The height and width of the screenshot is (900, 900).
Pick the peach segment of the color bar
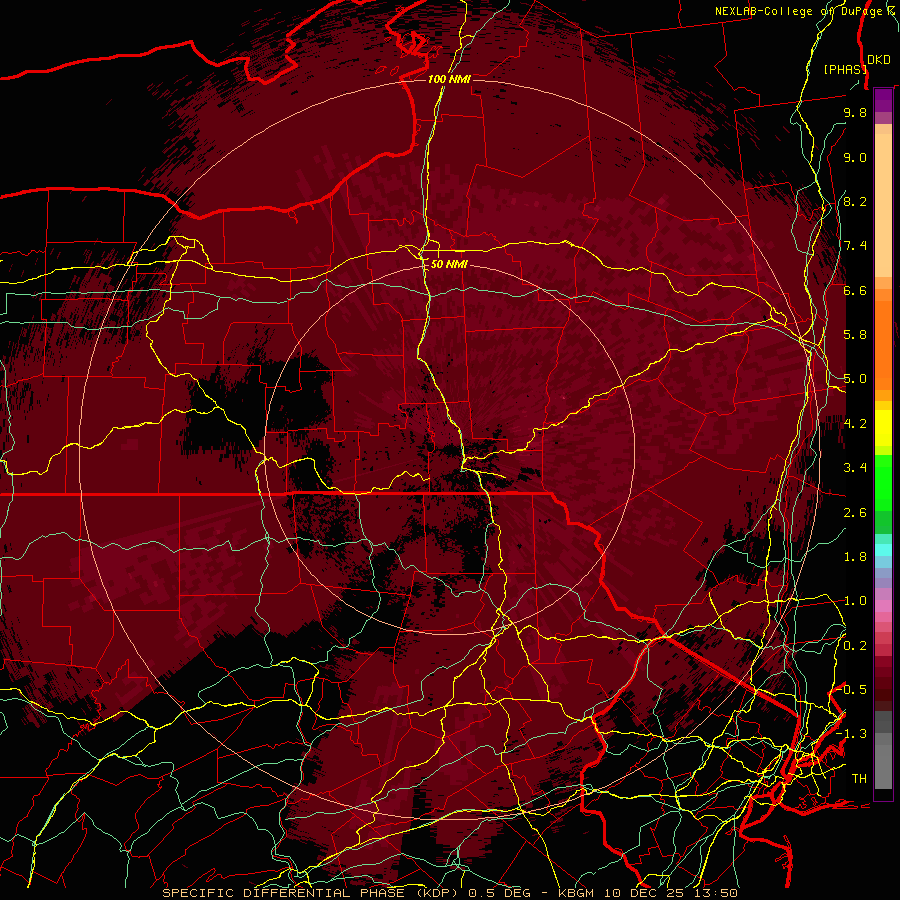point(883,205)
